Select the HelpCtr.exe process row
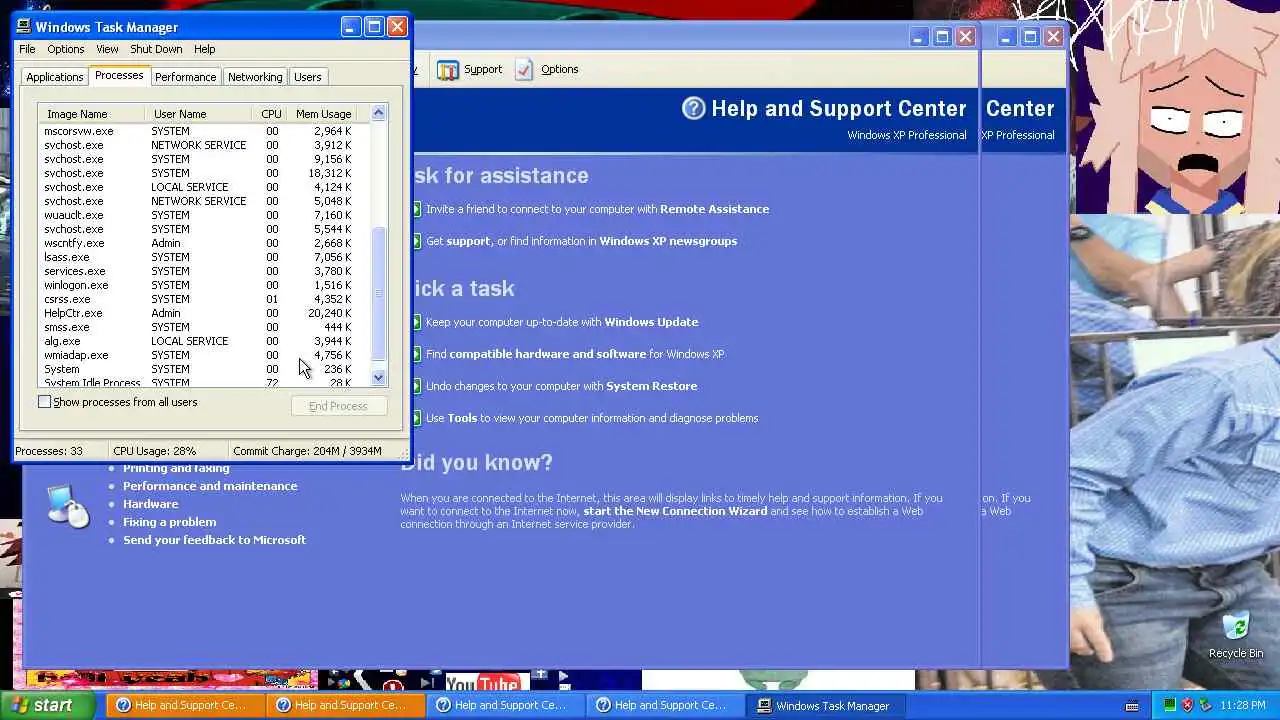Image resolution: width=1280 pixels, height=720 pixels. click(x=205, y=313)
